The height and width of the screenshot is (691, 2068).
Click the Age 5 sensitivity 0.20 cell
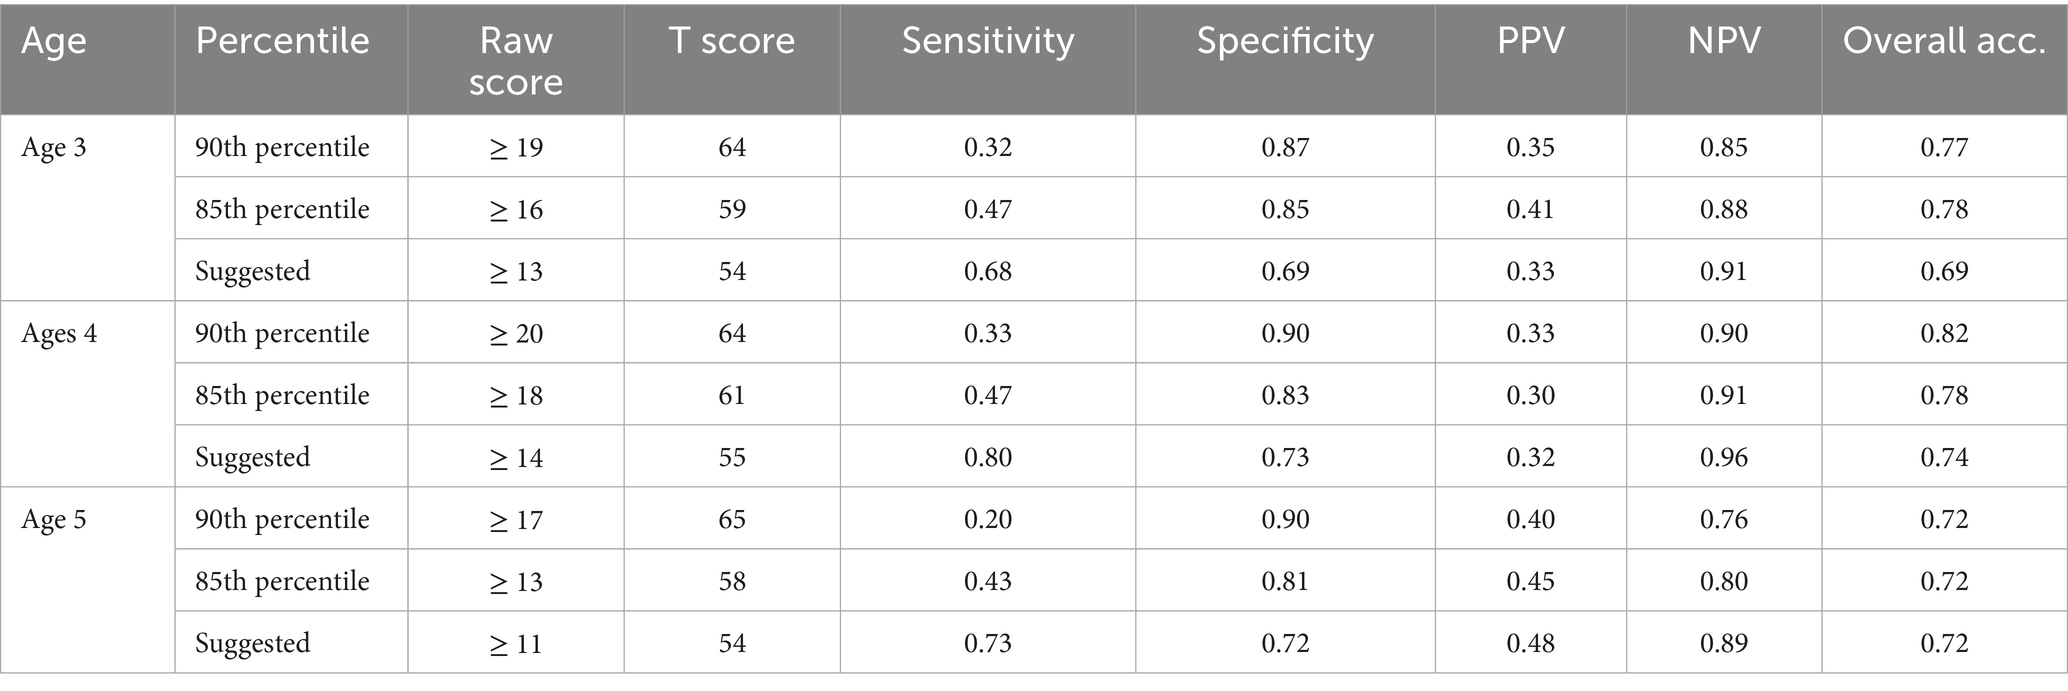pos(987,520)
